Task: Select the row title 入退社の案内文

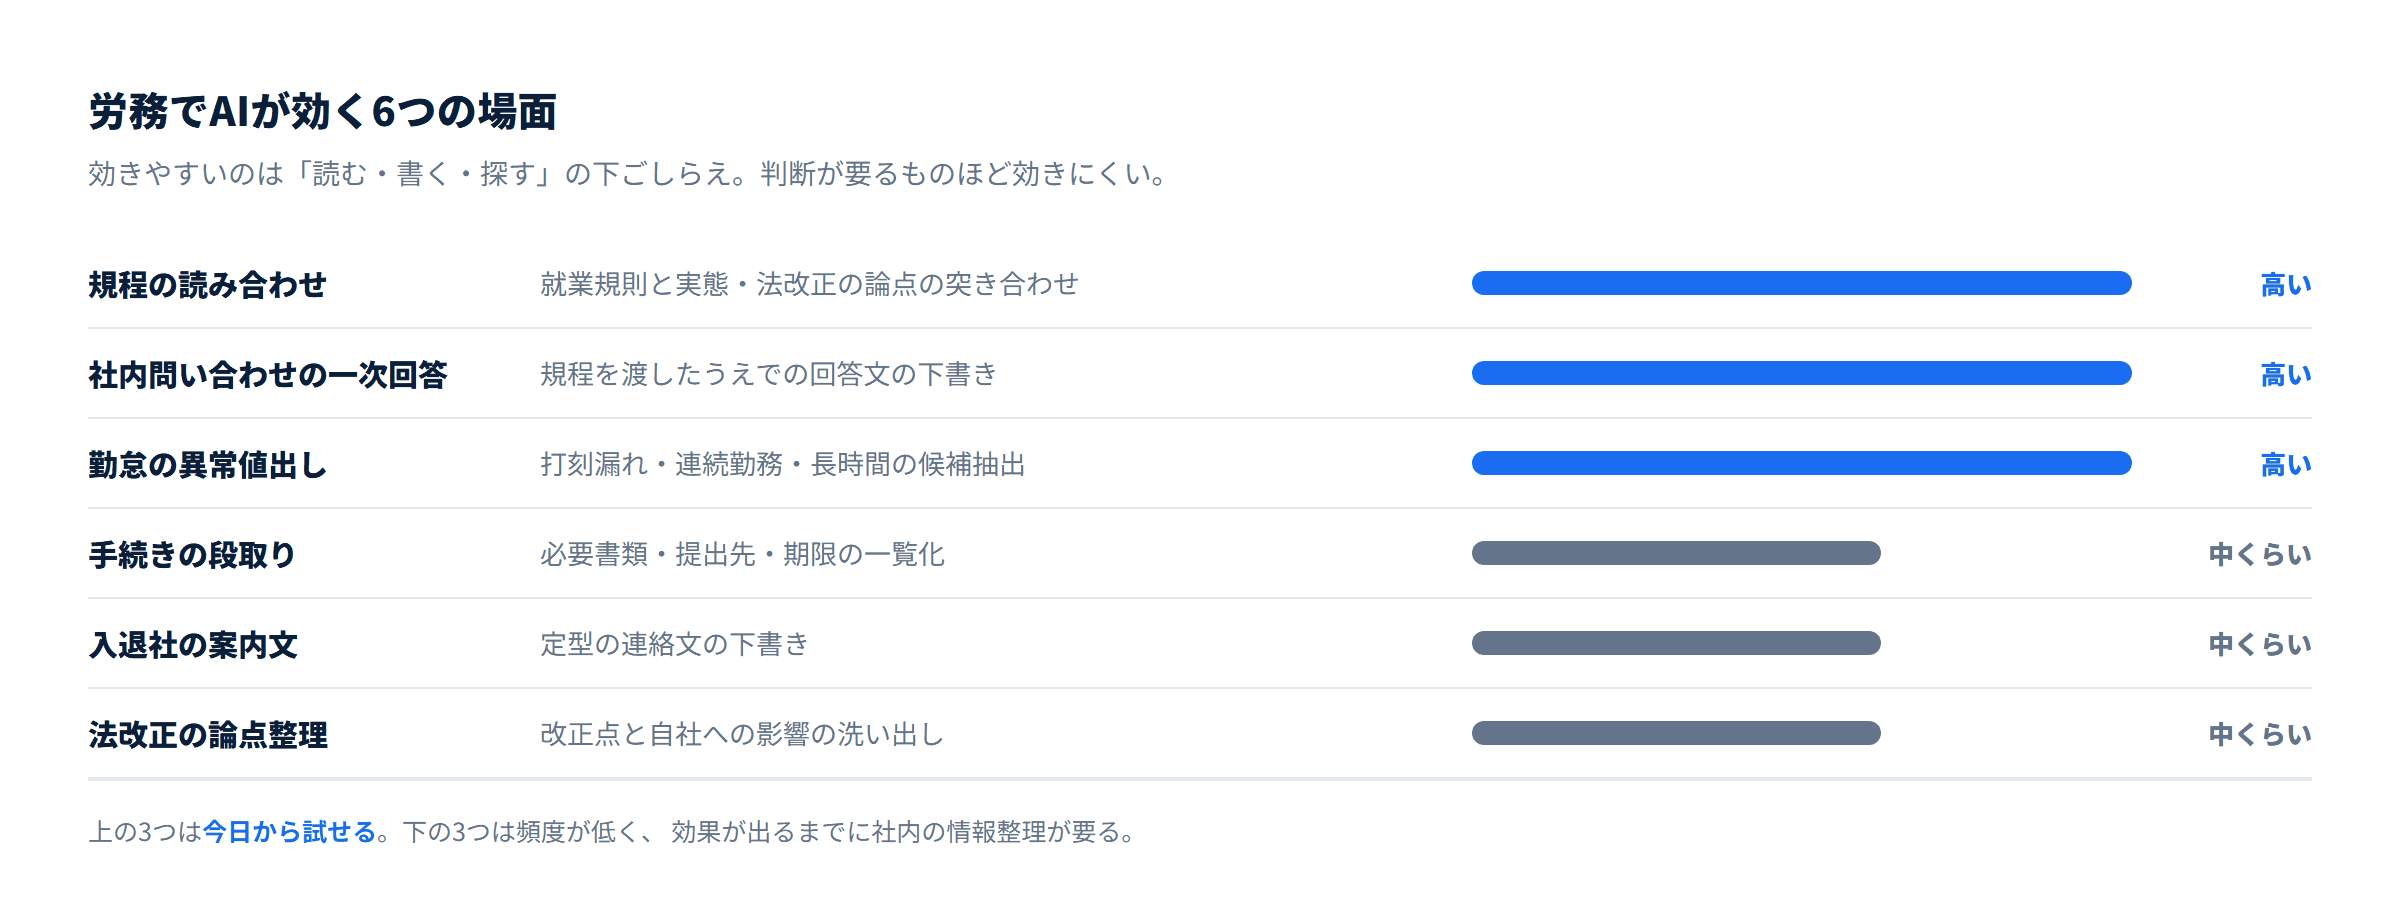Action: click(193, 644)
